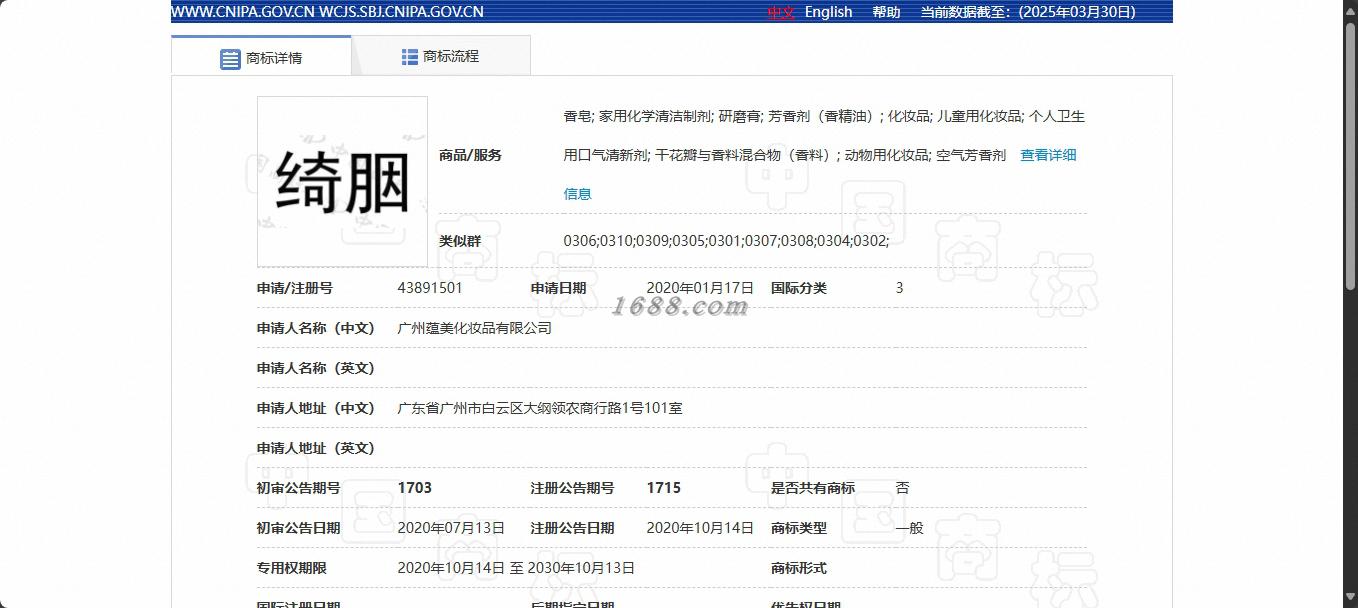Viewport: 1358px width, 608px height.
Task: Click the 是否共有商标 label
Action: [x=813, y=488]
